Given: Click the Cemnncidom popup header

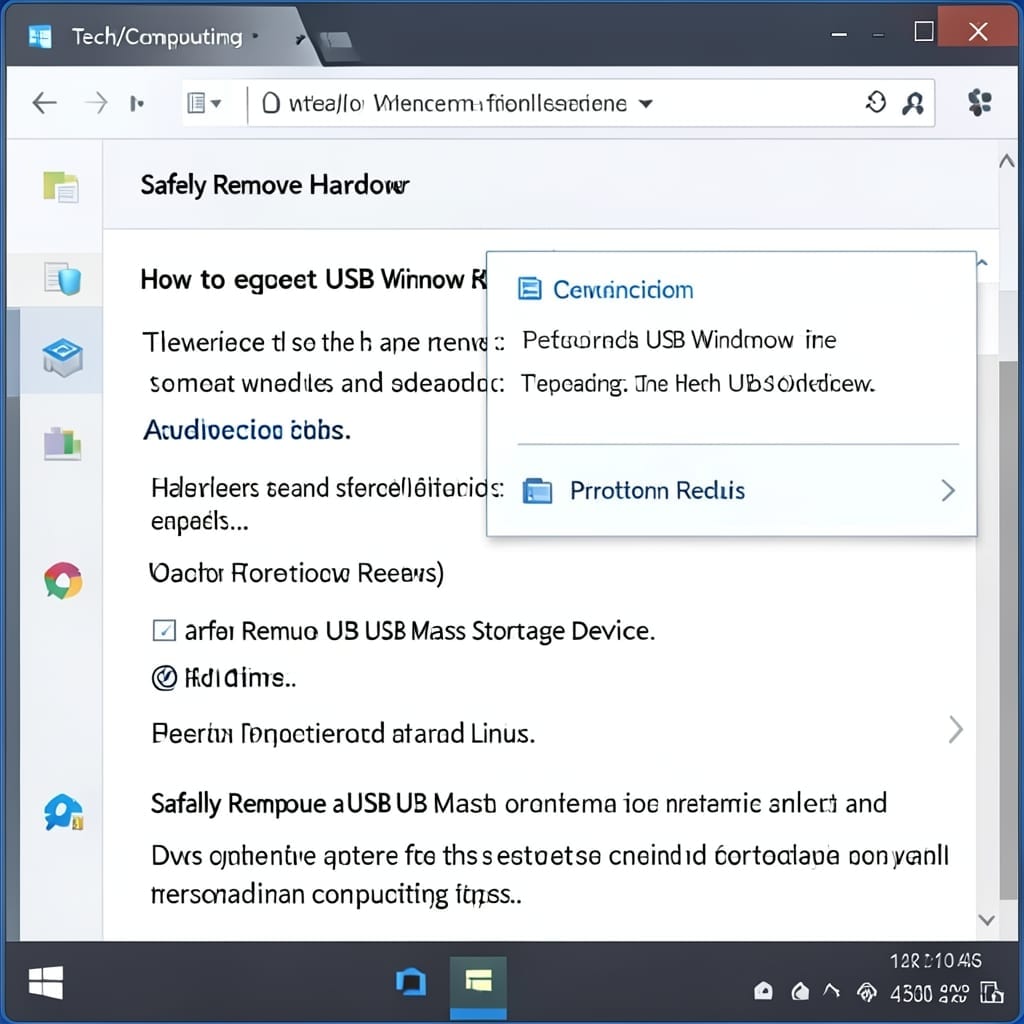Looking at the screenshot, I should (x=622, y=289).
